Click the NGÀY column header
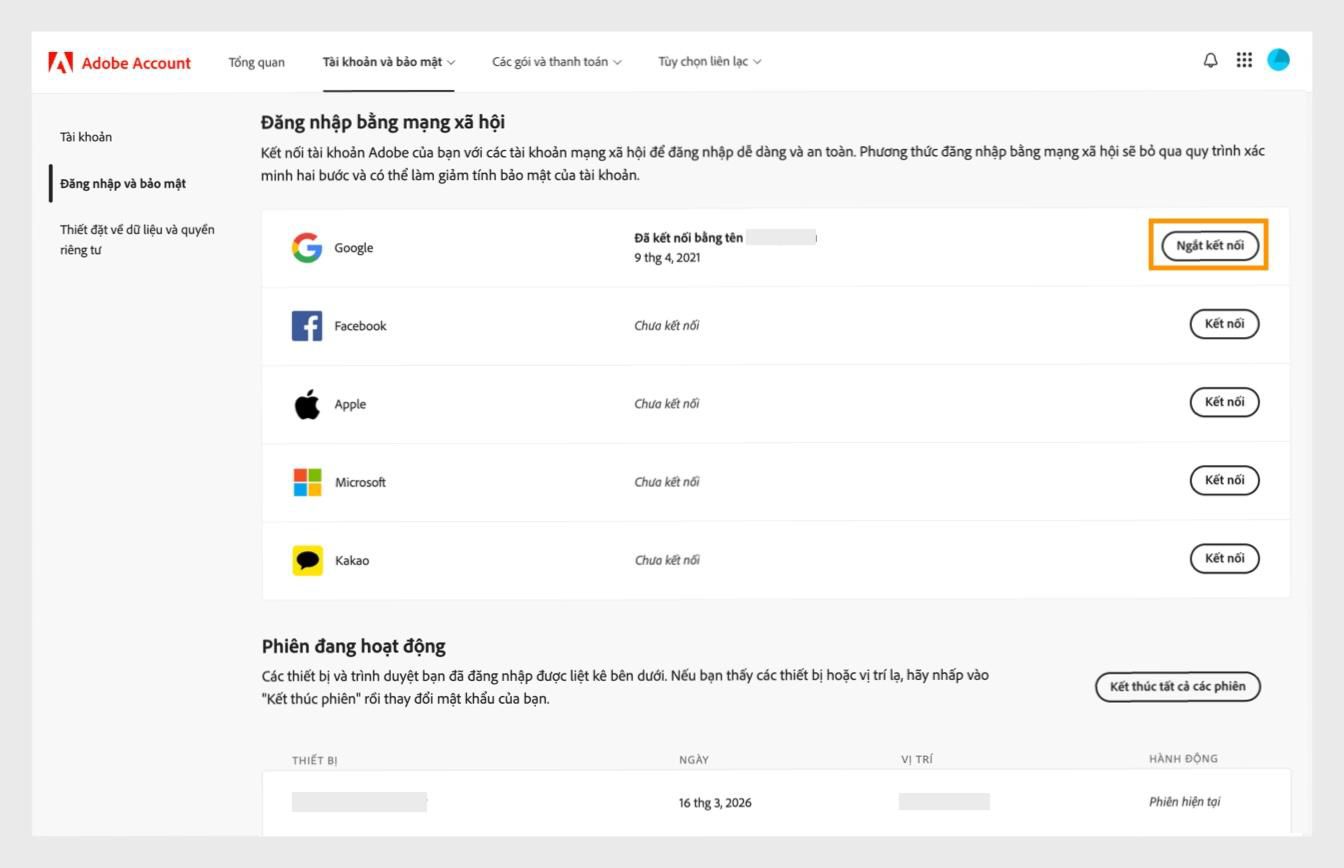Screen dimensions: 1344x868 (x=694, y=760)
